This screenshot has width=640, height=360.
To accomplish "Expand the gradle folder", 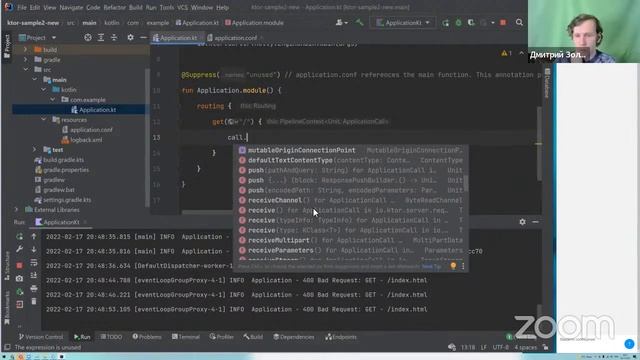I will 26,60.
